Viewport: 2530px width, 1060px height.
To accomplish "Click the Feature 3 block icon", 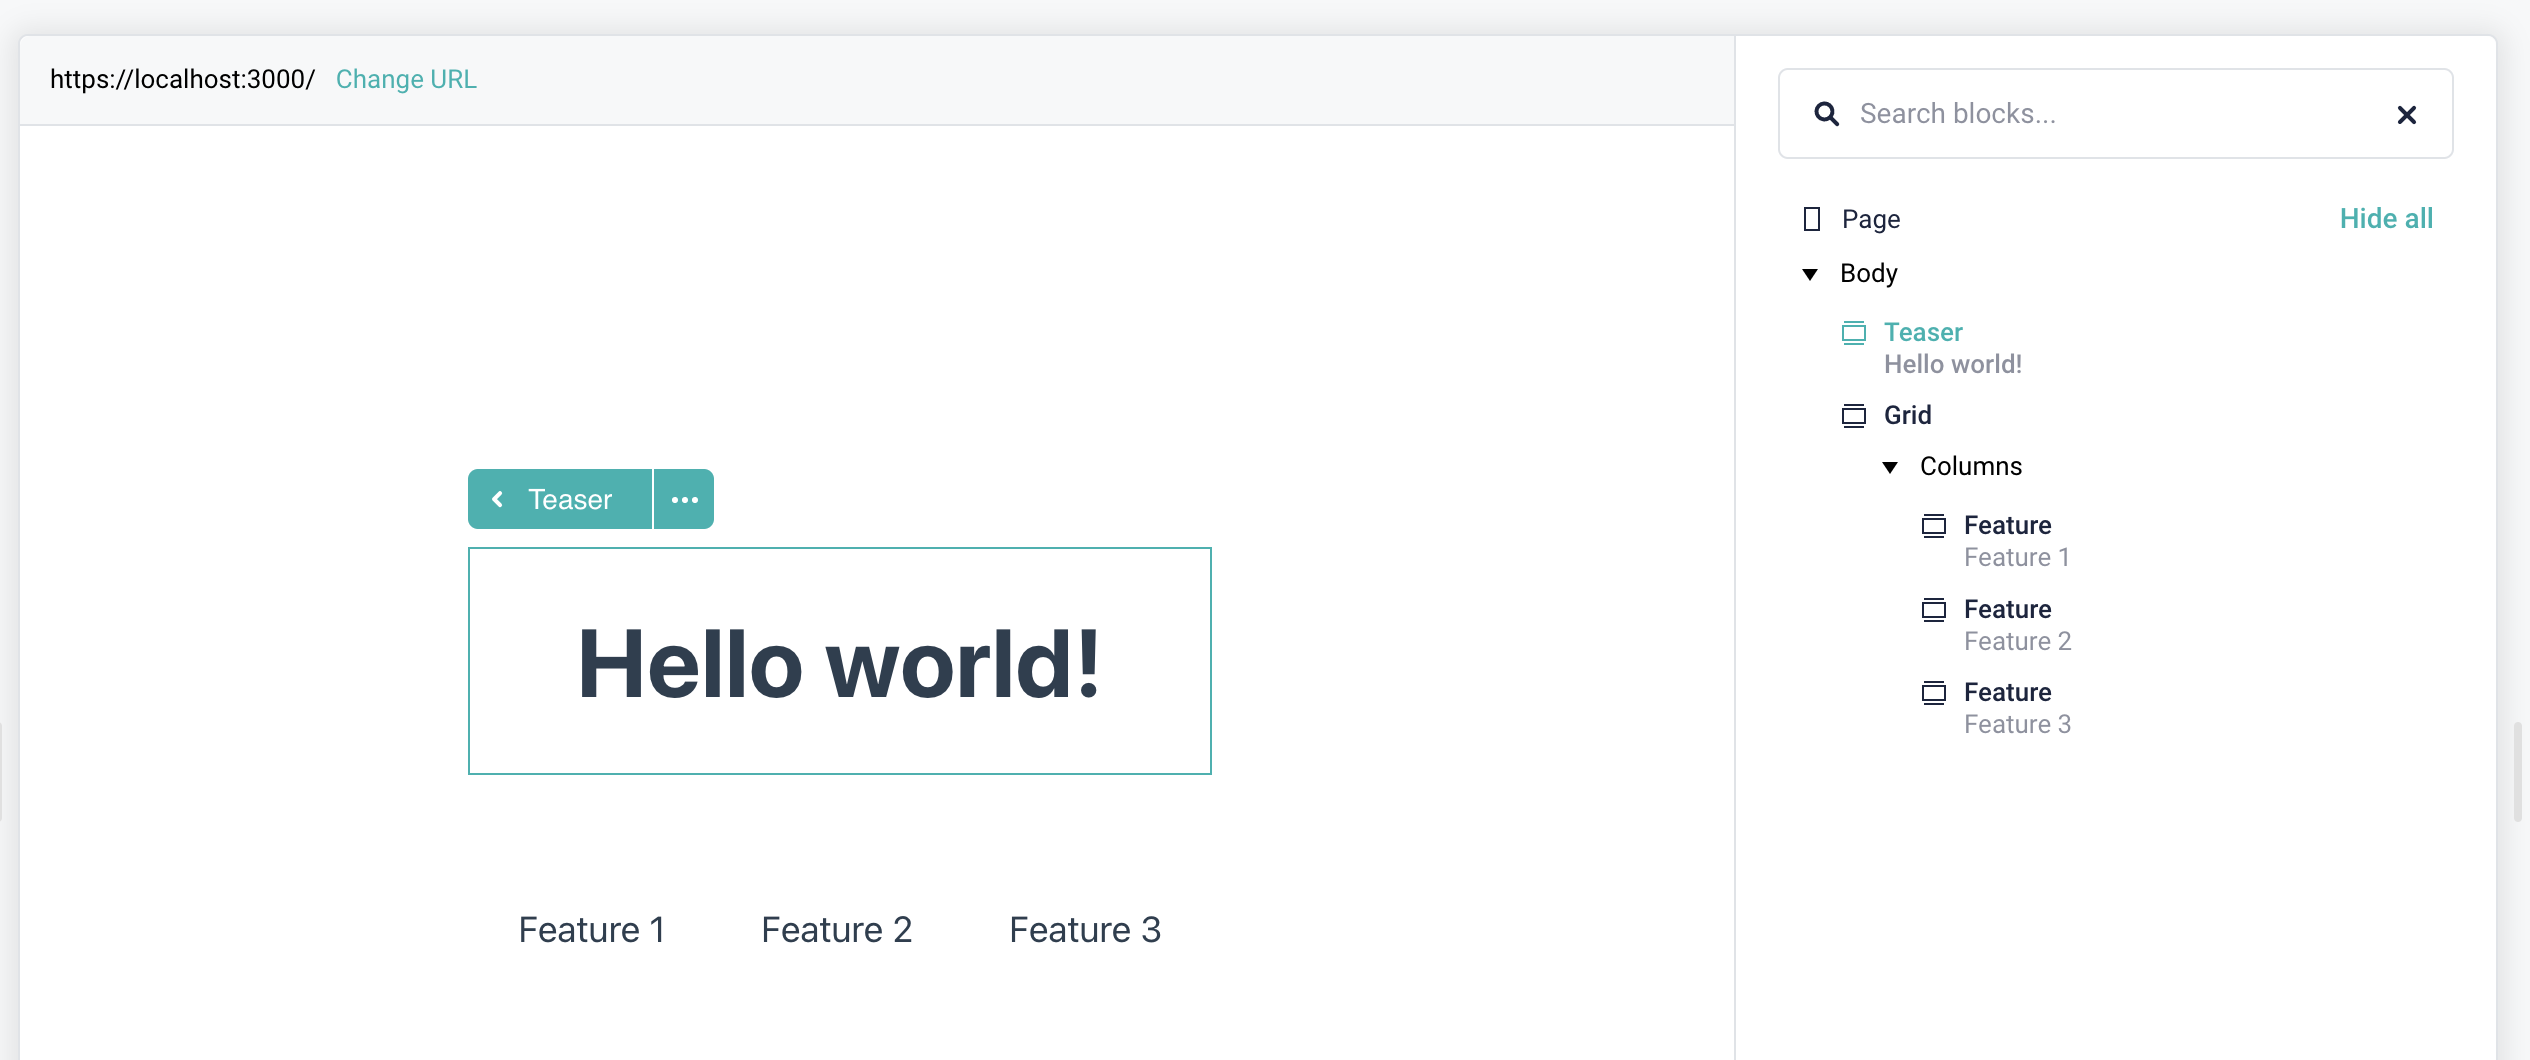I will [x=1936, y=692].
